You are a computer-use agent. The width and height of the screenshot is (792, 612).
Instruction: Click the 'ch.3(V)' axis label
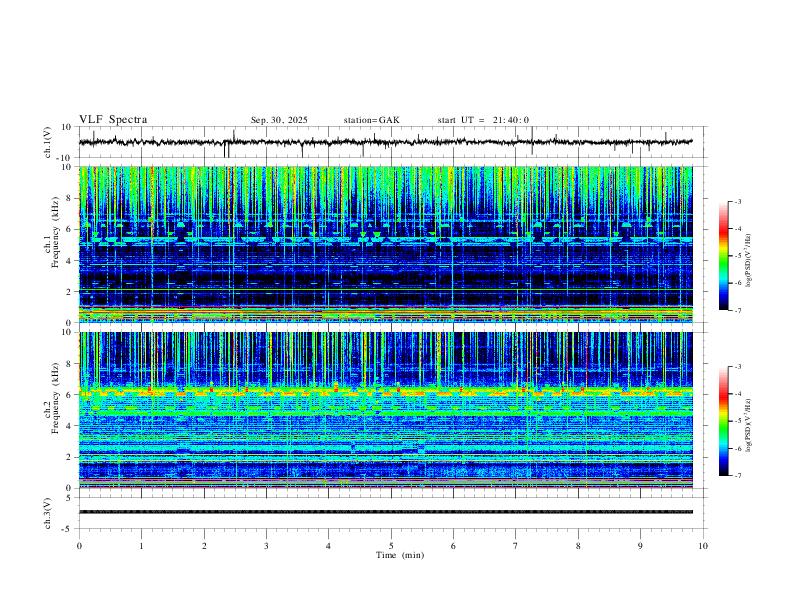pyautogui.click(x=48, y=513)
